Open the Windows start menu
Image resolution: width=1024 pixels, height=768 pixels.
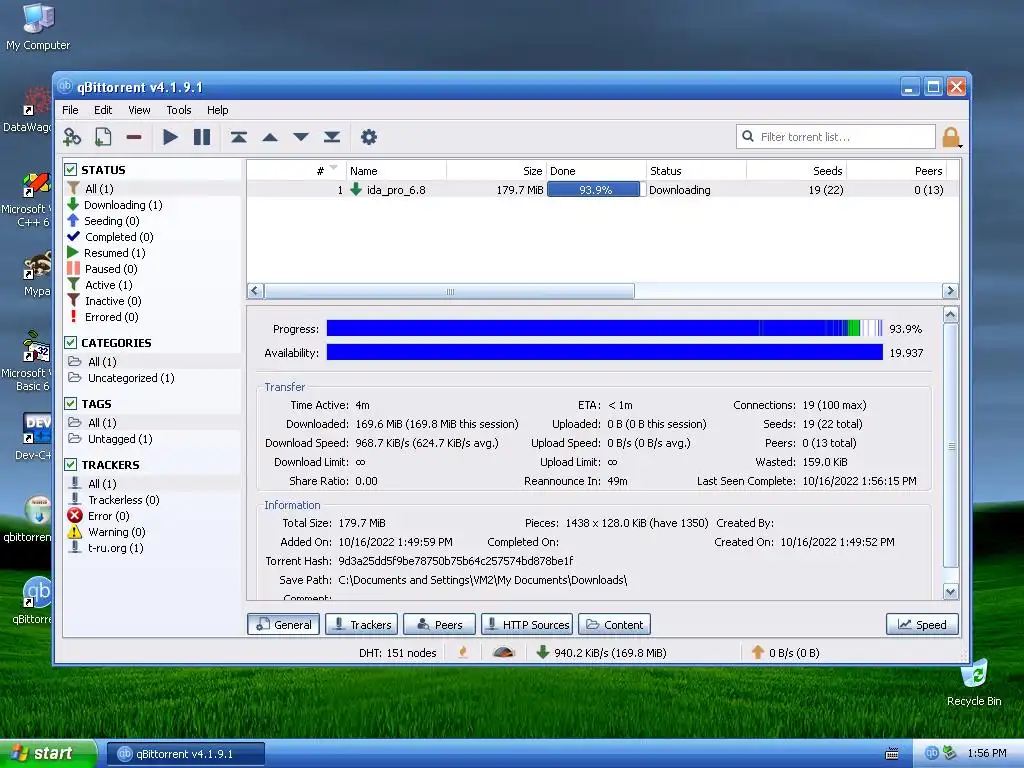tap(48, 753)
